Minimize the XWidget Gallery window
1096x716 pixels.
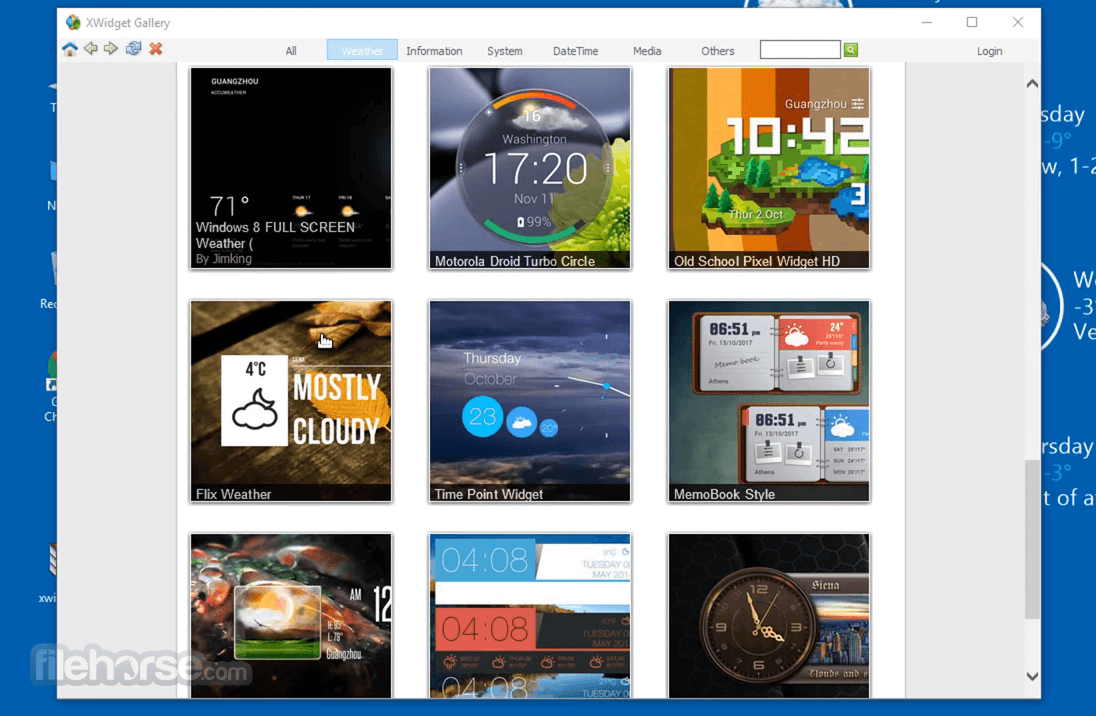tap(927, 22)
